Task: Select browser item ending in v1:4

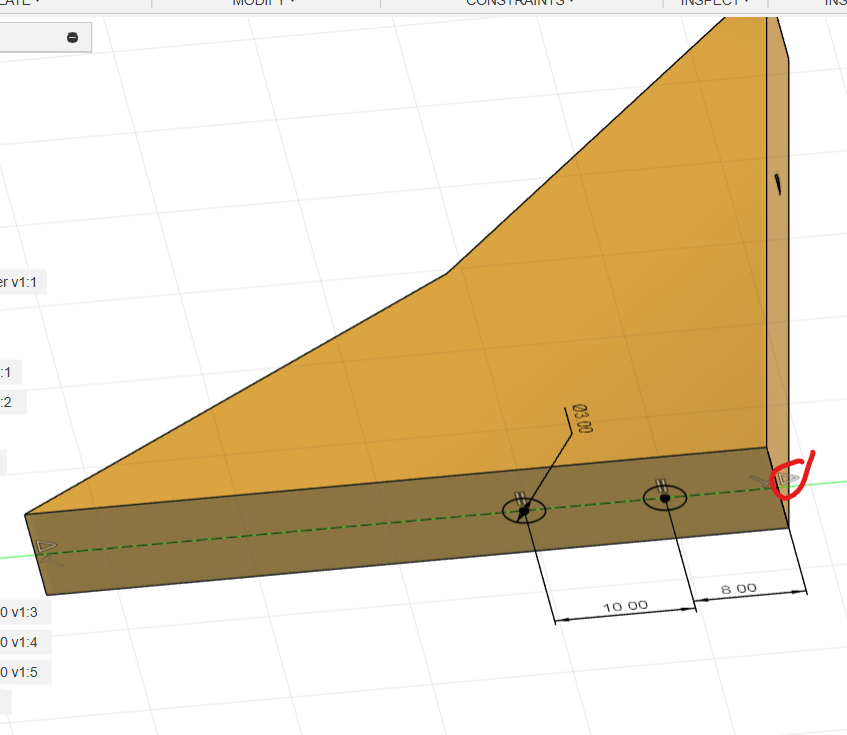Action: [x=22, y=641]
